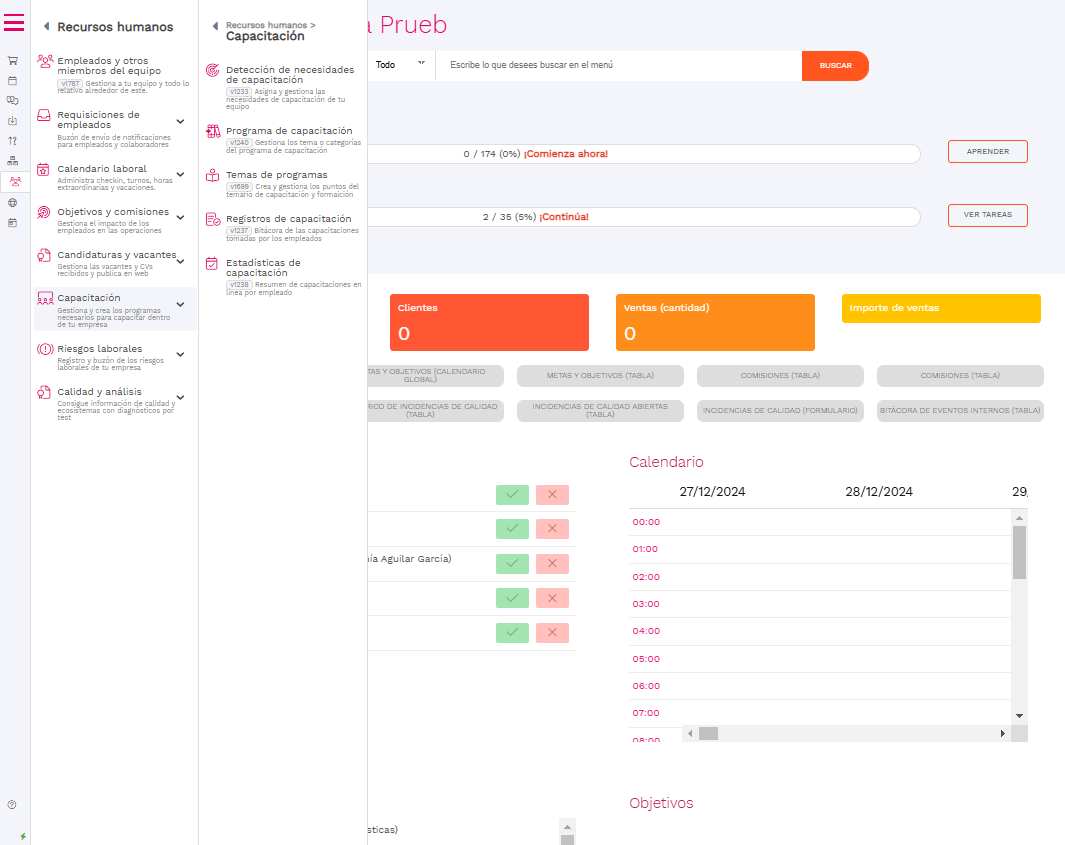
Task: Open the Todo search filter dropdown
Action: 399,65
